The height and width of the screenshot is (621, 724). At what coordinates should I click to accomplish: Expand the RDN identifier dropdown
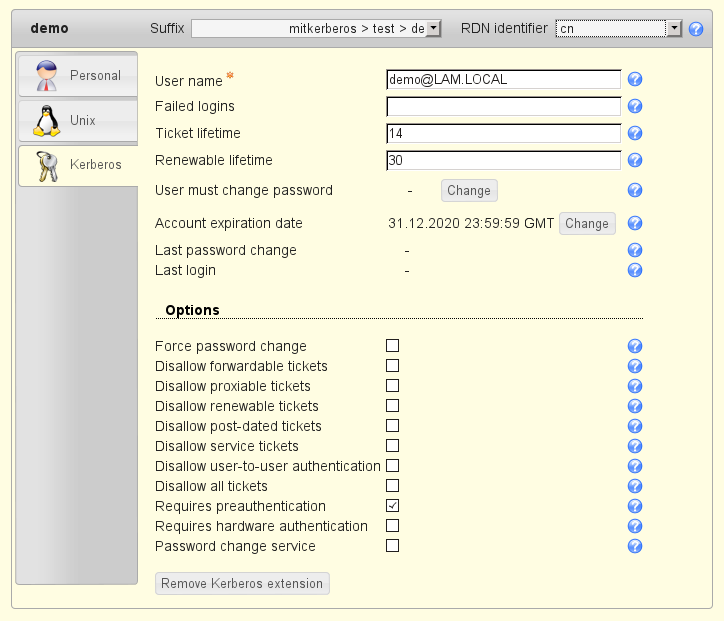click(673, 29)
